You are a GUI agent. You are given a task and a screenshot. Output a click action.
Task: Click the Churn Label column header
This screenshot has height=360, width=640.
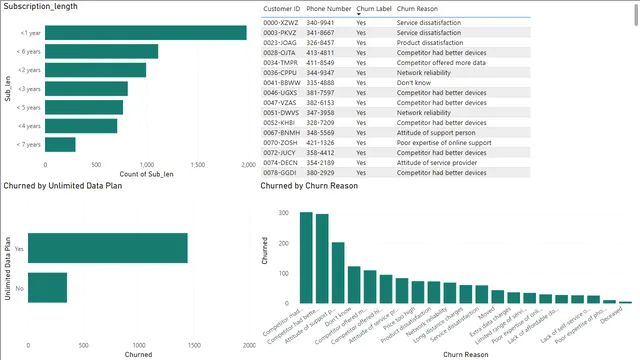tap(374, 9)
